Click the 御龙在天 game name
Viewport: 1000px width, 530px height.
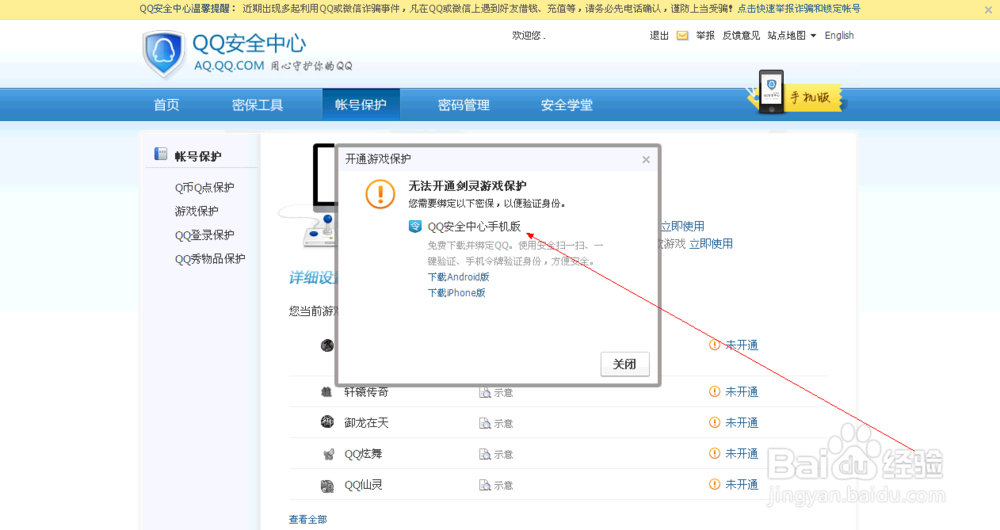[367, 423]
